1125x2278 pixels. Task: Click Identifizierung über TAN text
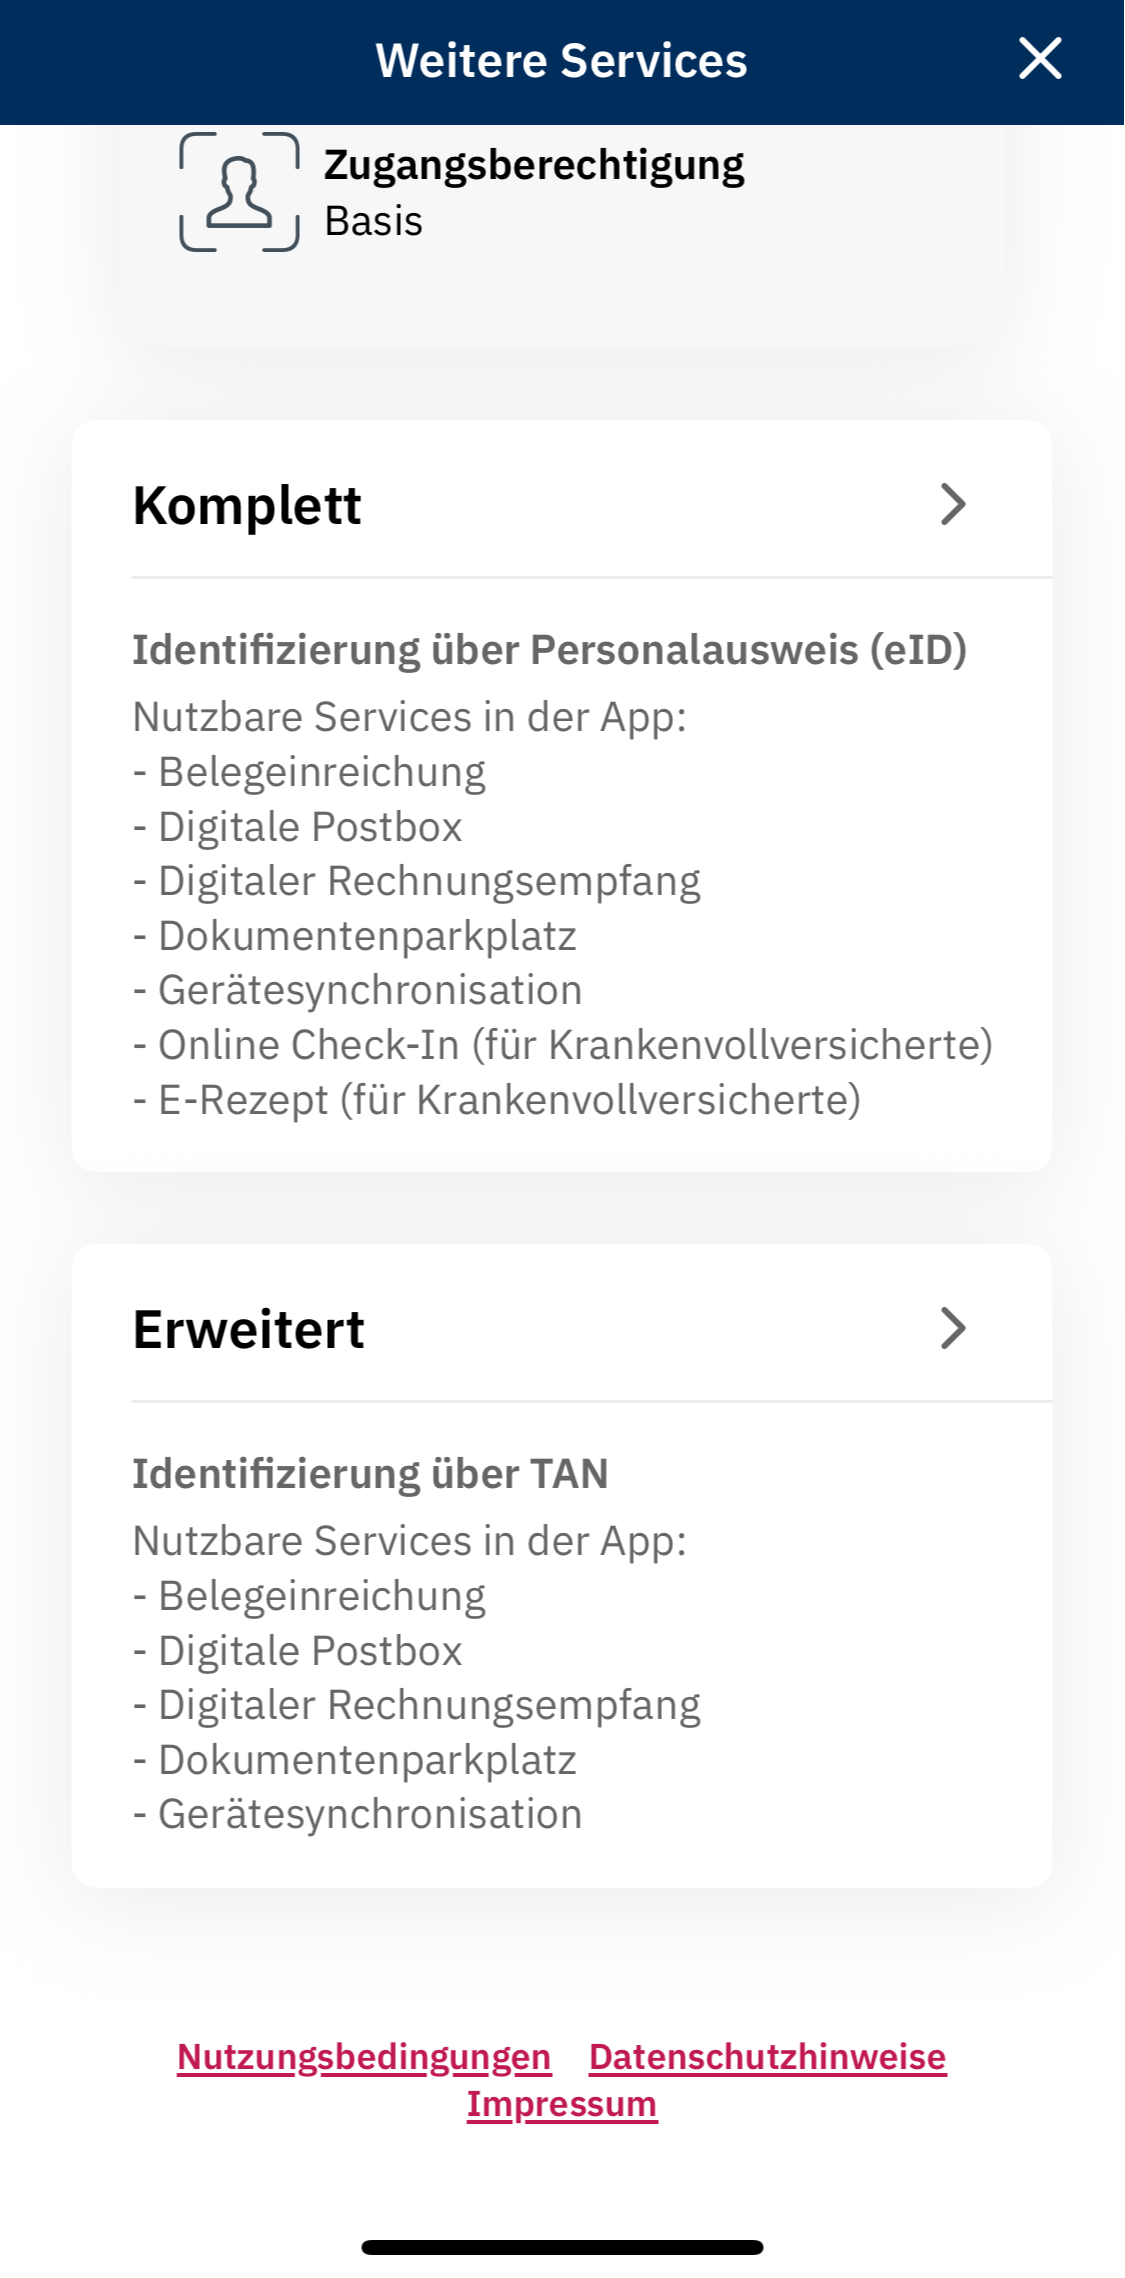click(370, 1474)
